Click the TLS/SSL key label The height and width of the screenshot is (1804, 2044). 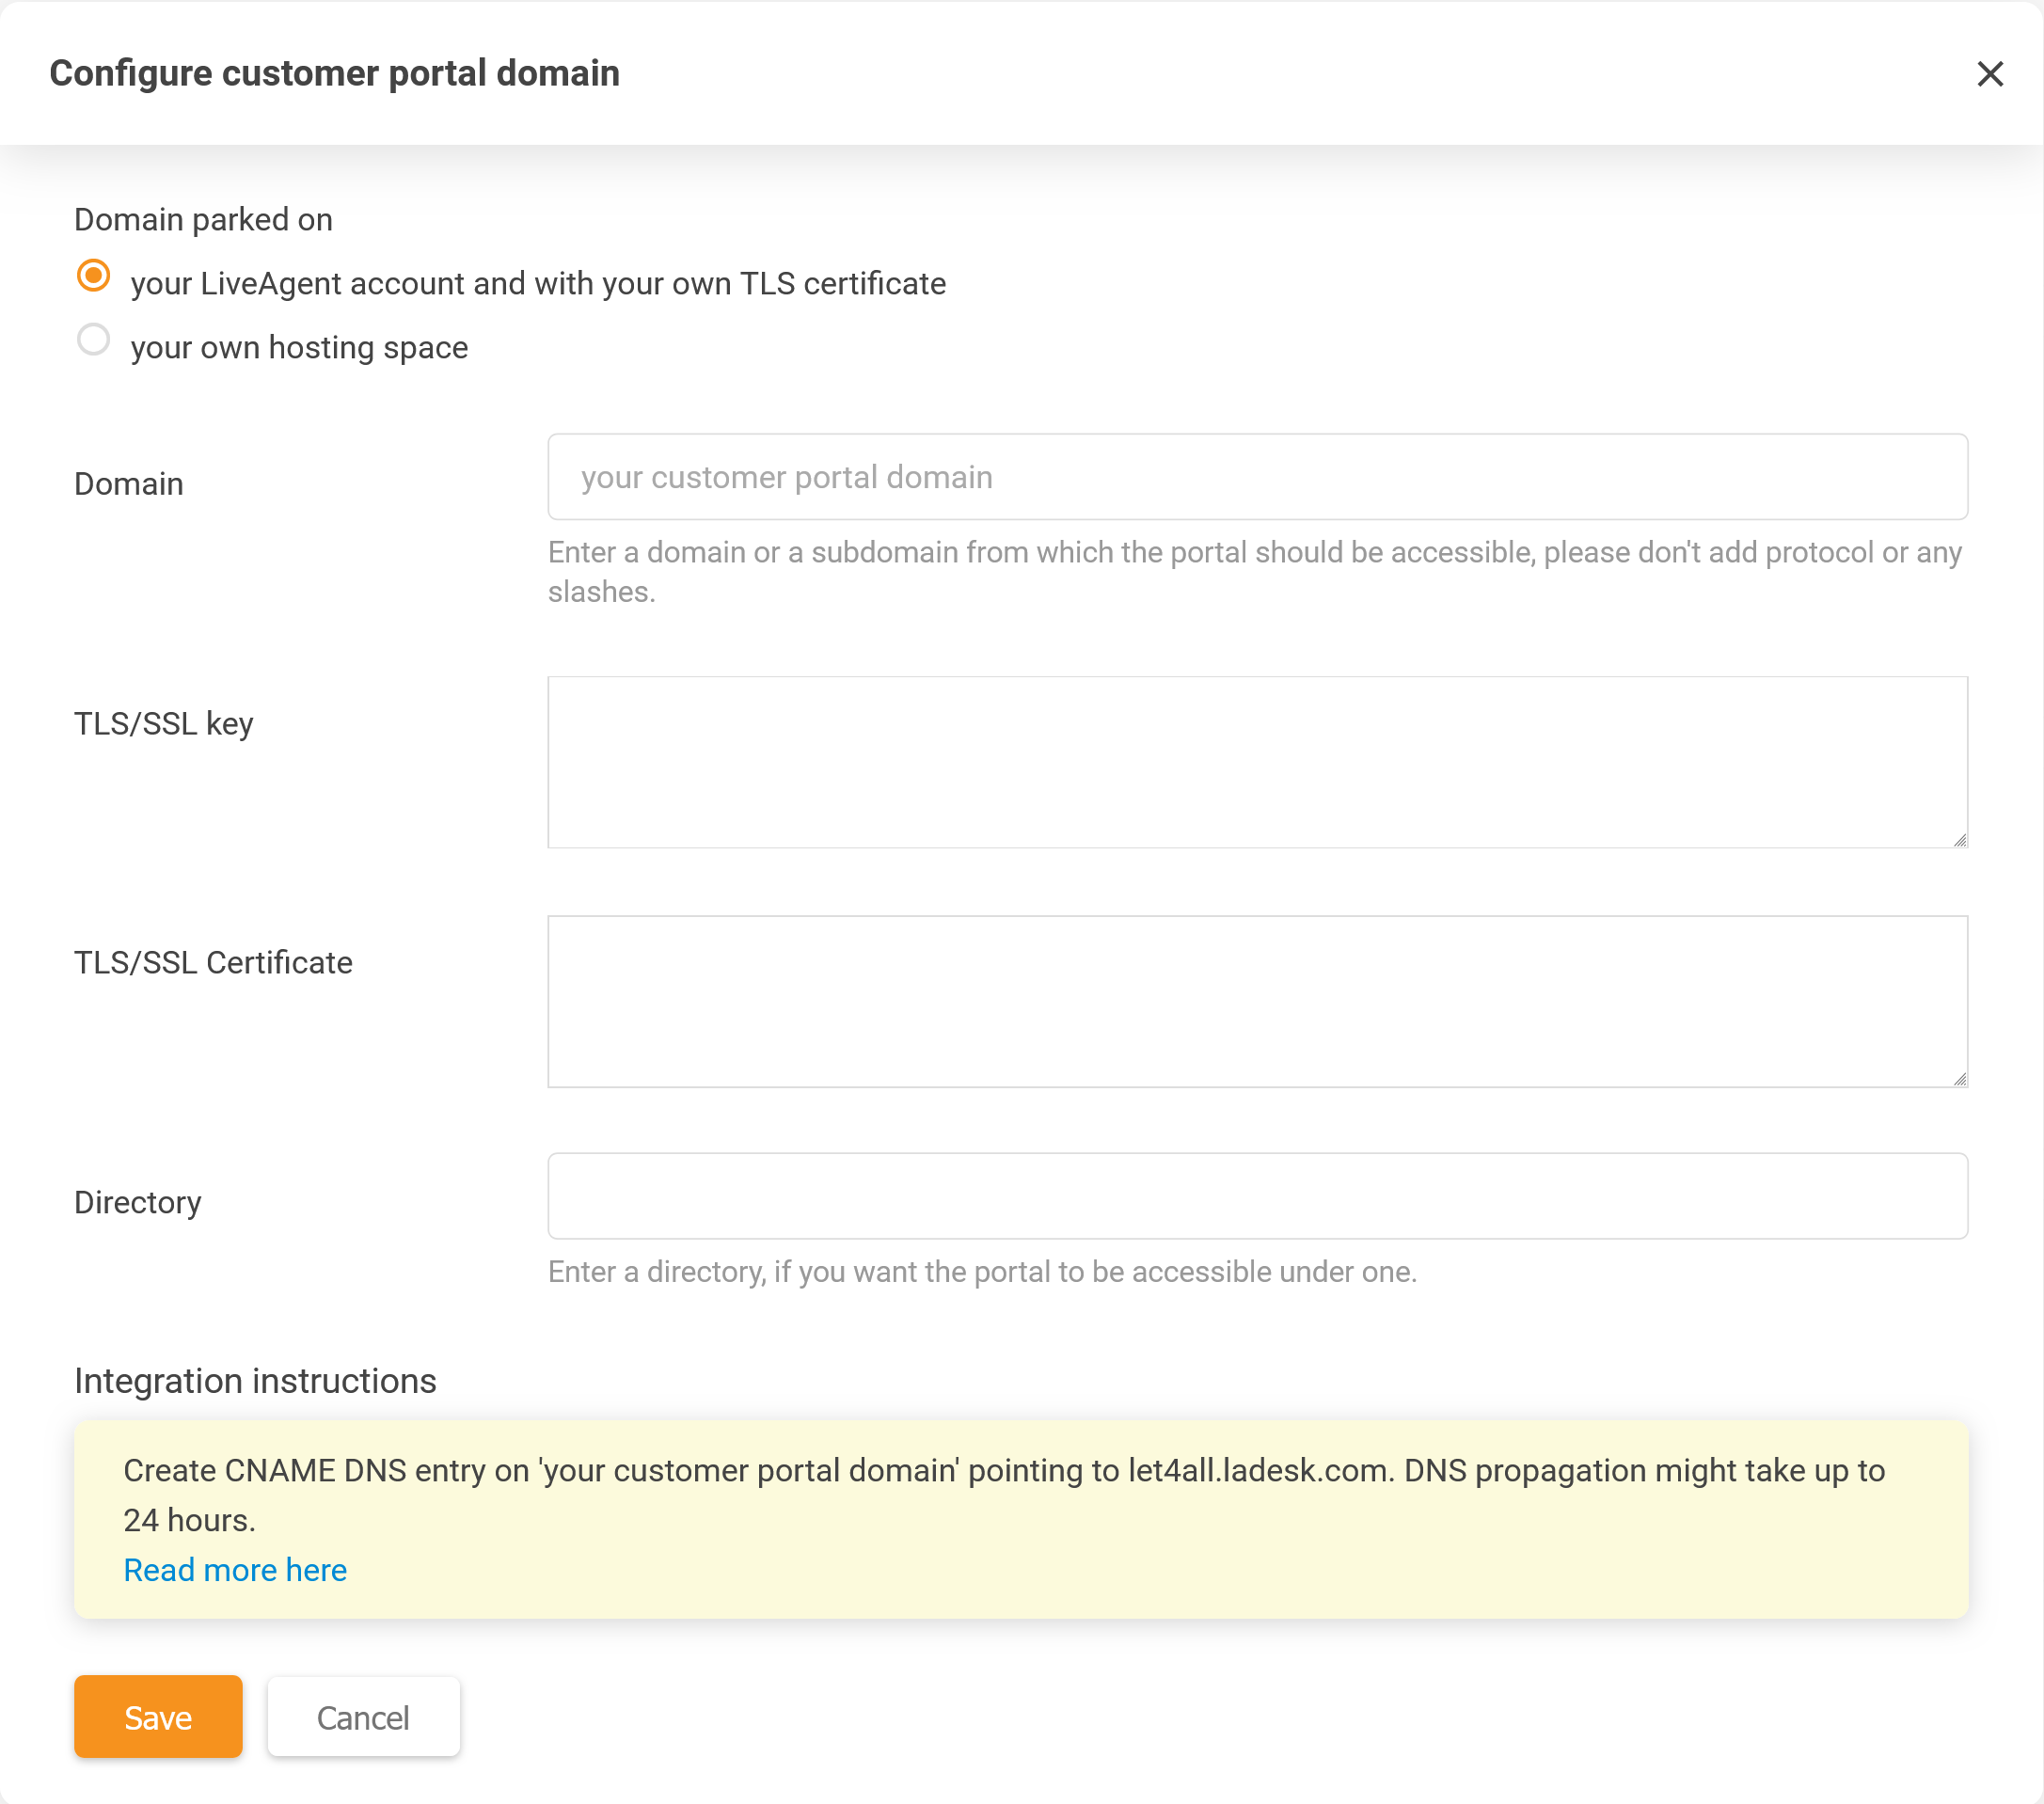164,723
